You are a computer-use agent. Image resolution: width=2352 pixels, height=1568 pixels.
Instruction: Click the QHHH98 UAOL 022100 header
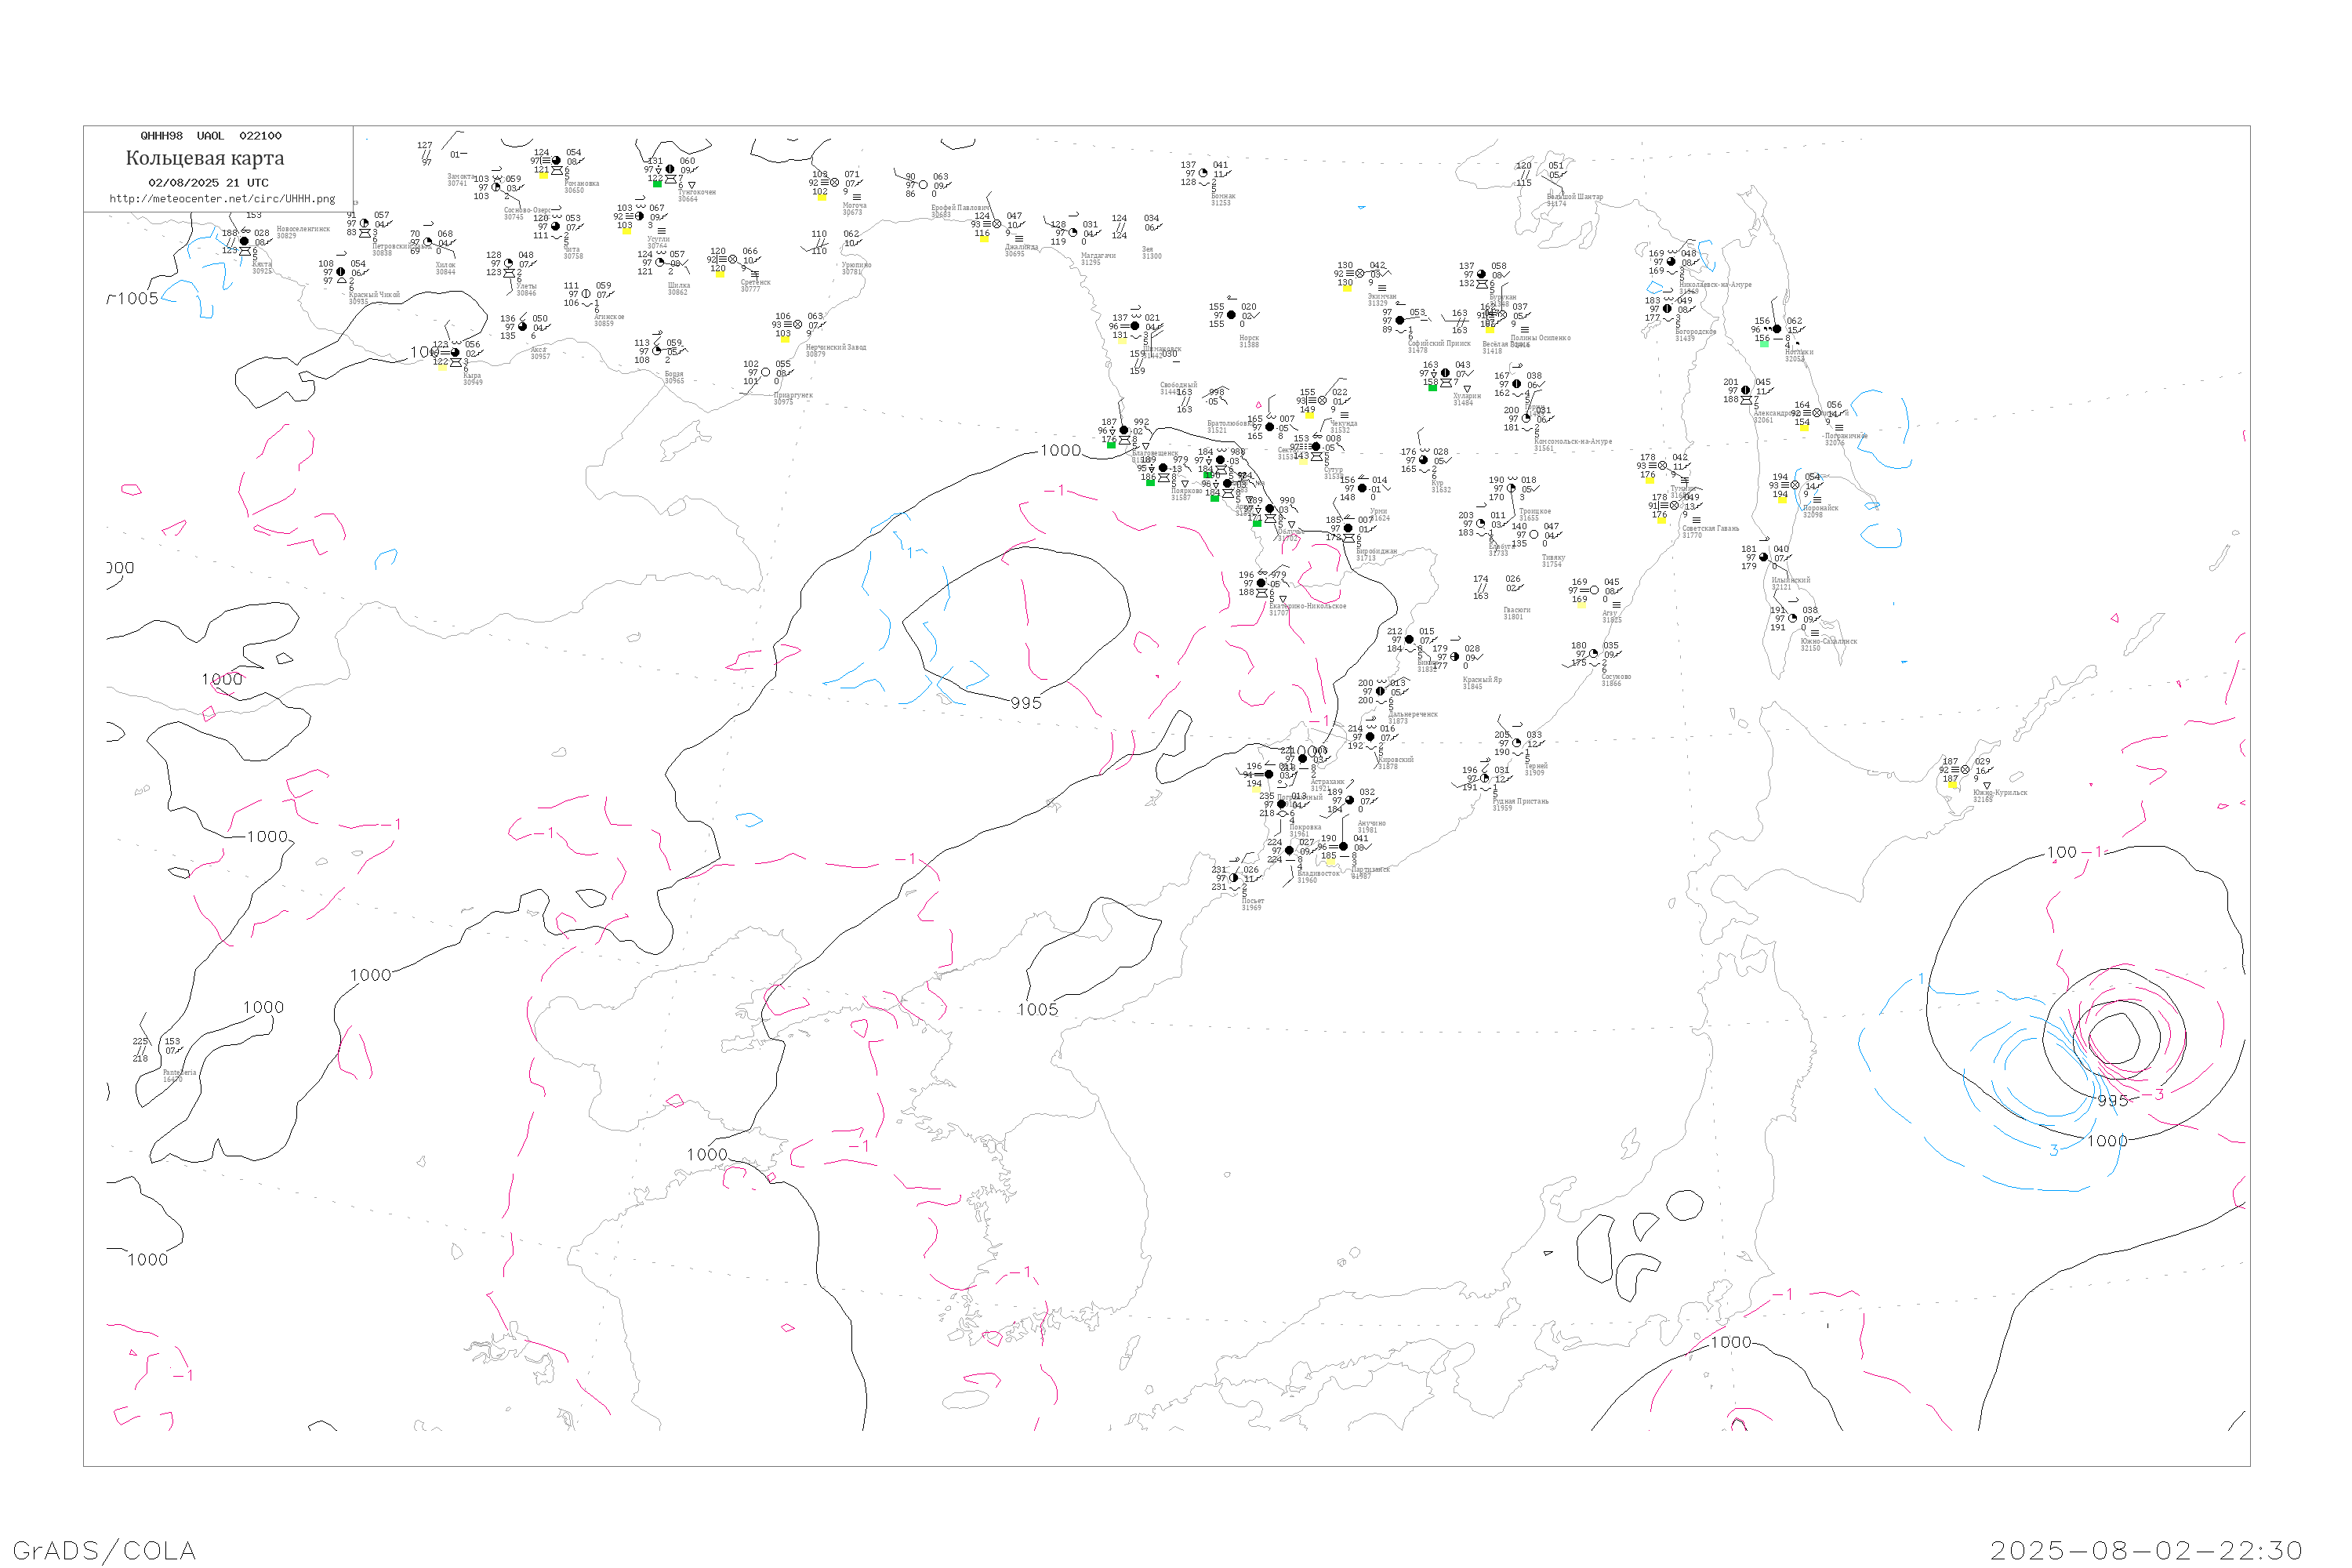pyautogui.click(x=211, y=136)
